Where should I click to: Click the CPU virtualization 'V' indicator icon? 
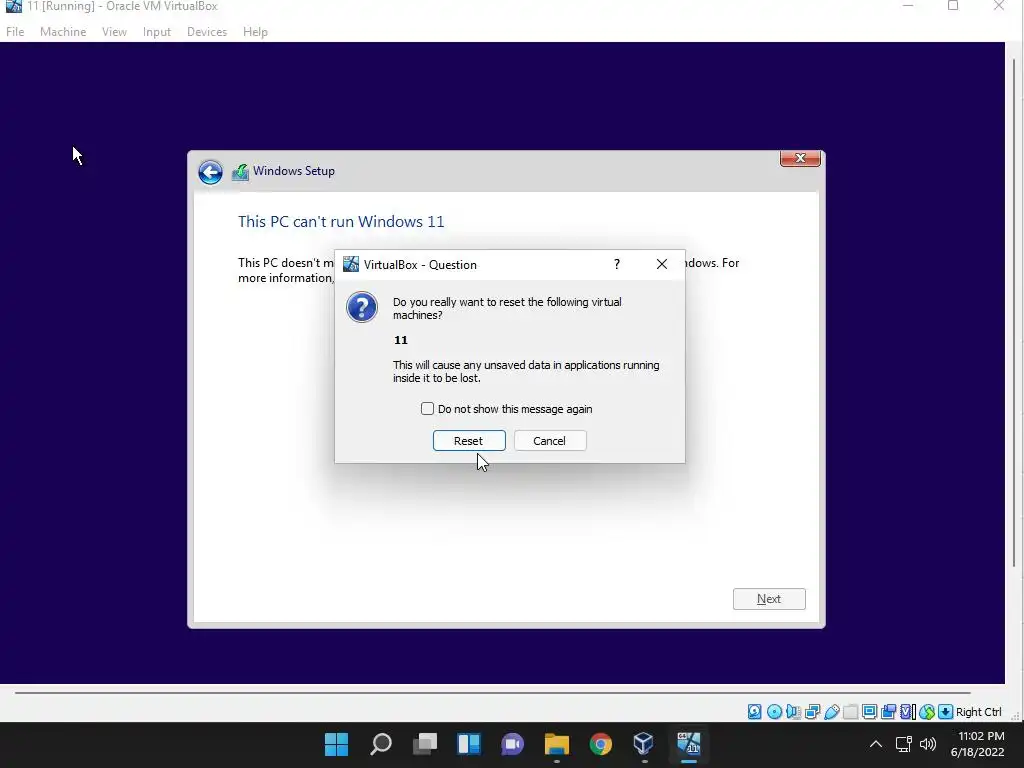click(x=907, y=712)
